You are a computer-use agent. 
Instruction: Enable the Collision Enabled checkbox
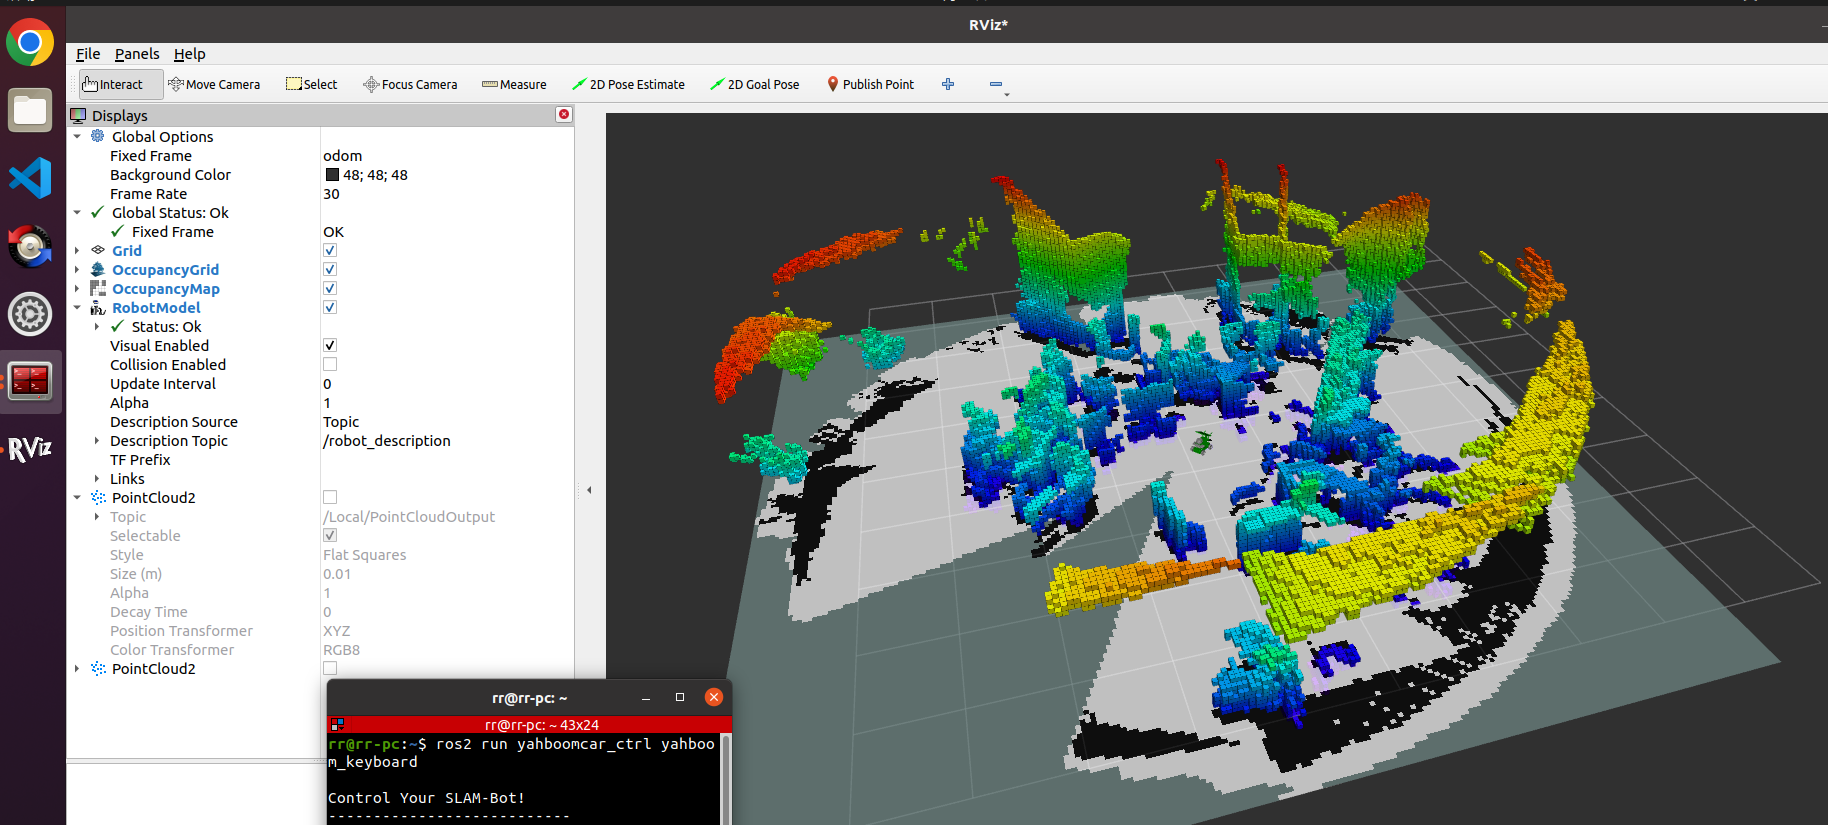330,365
